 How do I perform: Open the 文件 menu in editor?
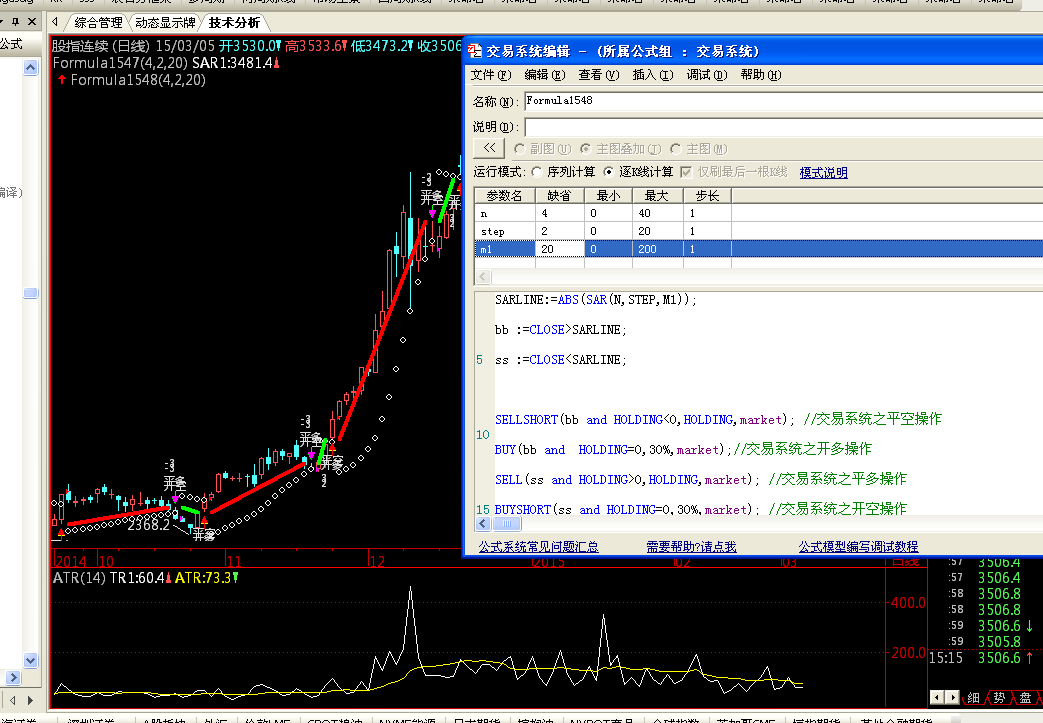pyautogui.click(x=491, y=74)
